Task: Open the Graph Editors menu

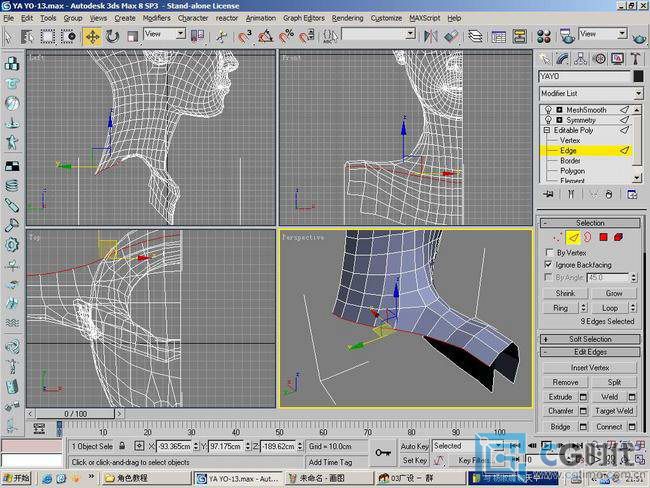Action: [303, 18]
